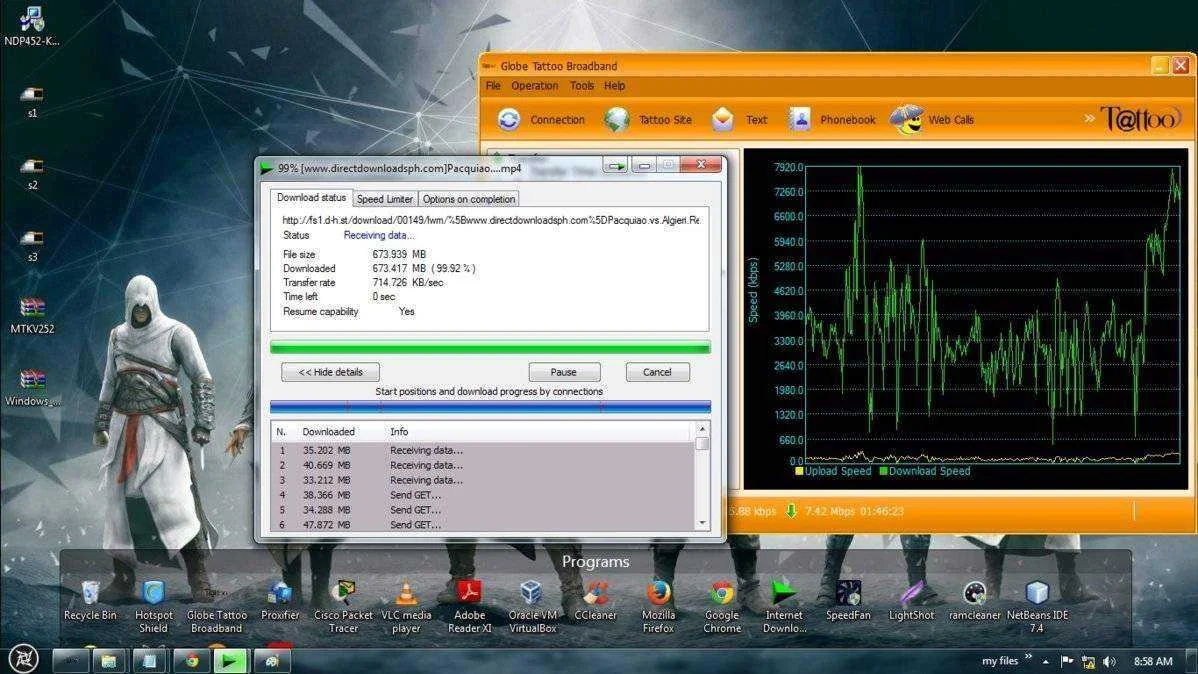This screenshot has height=674, width=1198.
Task: Launch Proxifier from dock
Action: (x=280, y=601)
